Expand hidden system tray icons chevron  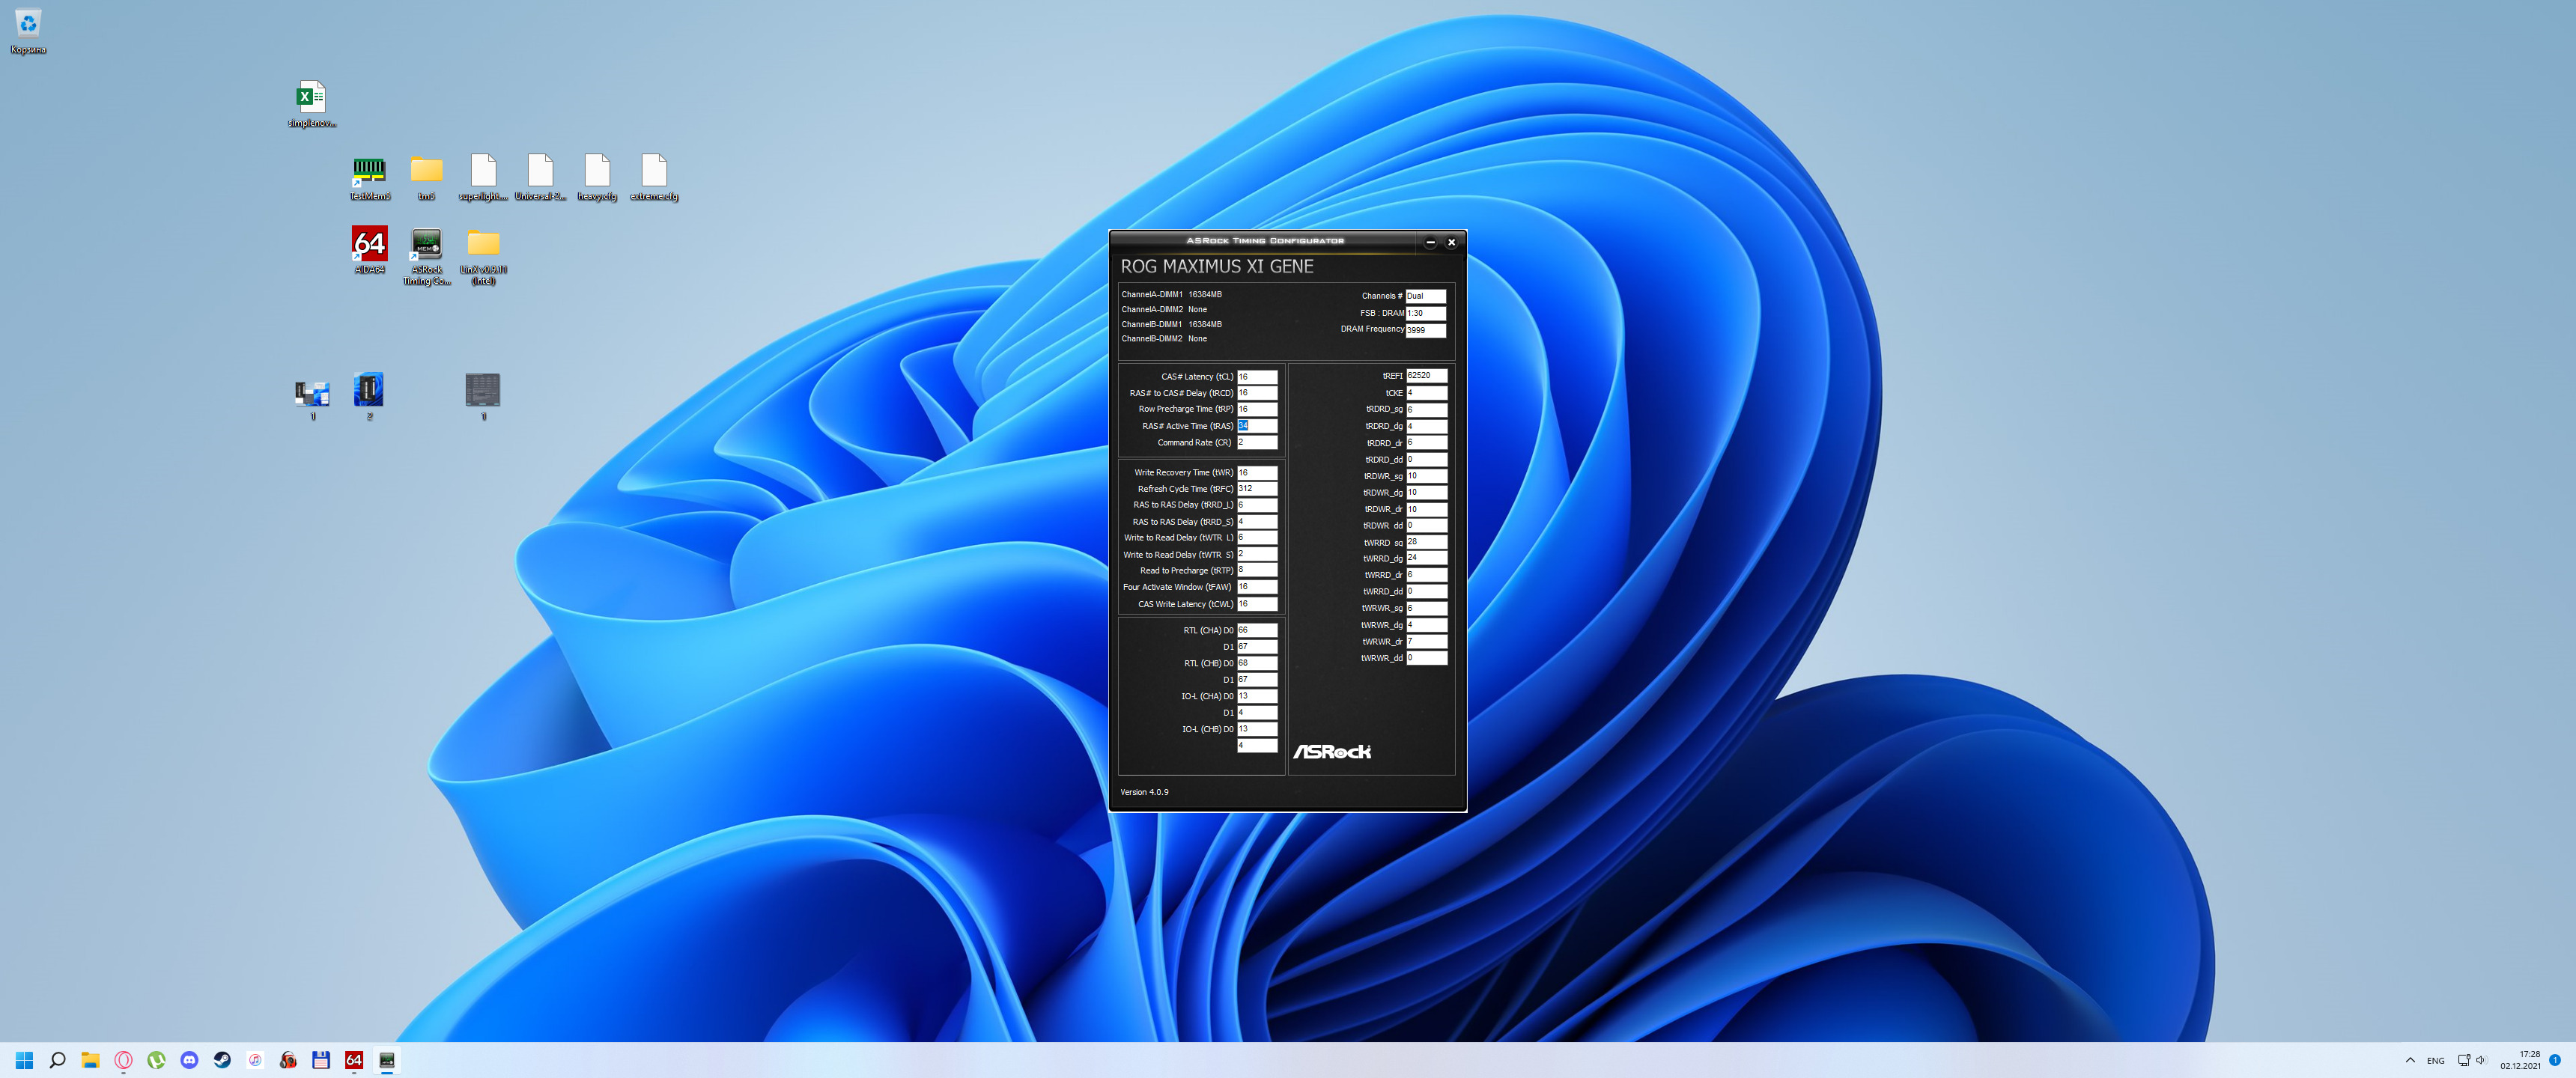(x=2410, y=1060)
